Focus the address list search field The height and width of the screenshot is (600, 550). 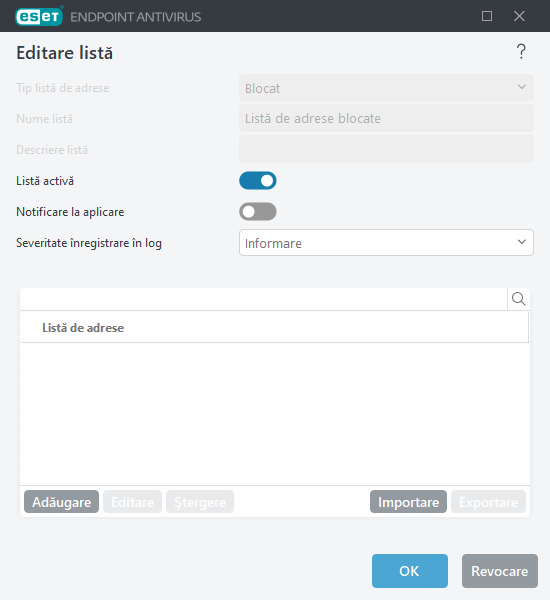[263, 299]
